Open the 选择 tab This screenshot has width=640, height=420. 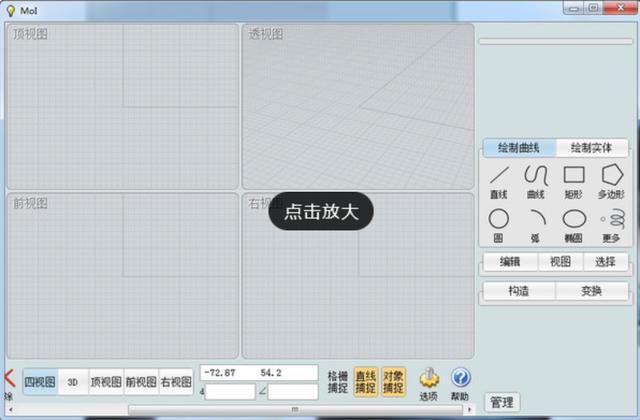pyautogui.click(x=605, y=262)
